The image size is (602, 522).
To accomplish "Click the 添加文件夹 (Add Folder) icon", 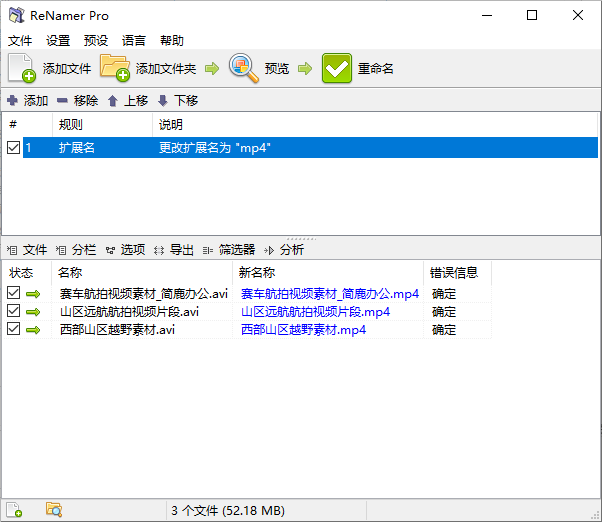I will tap(115, 68).
